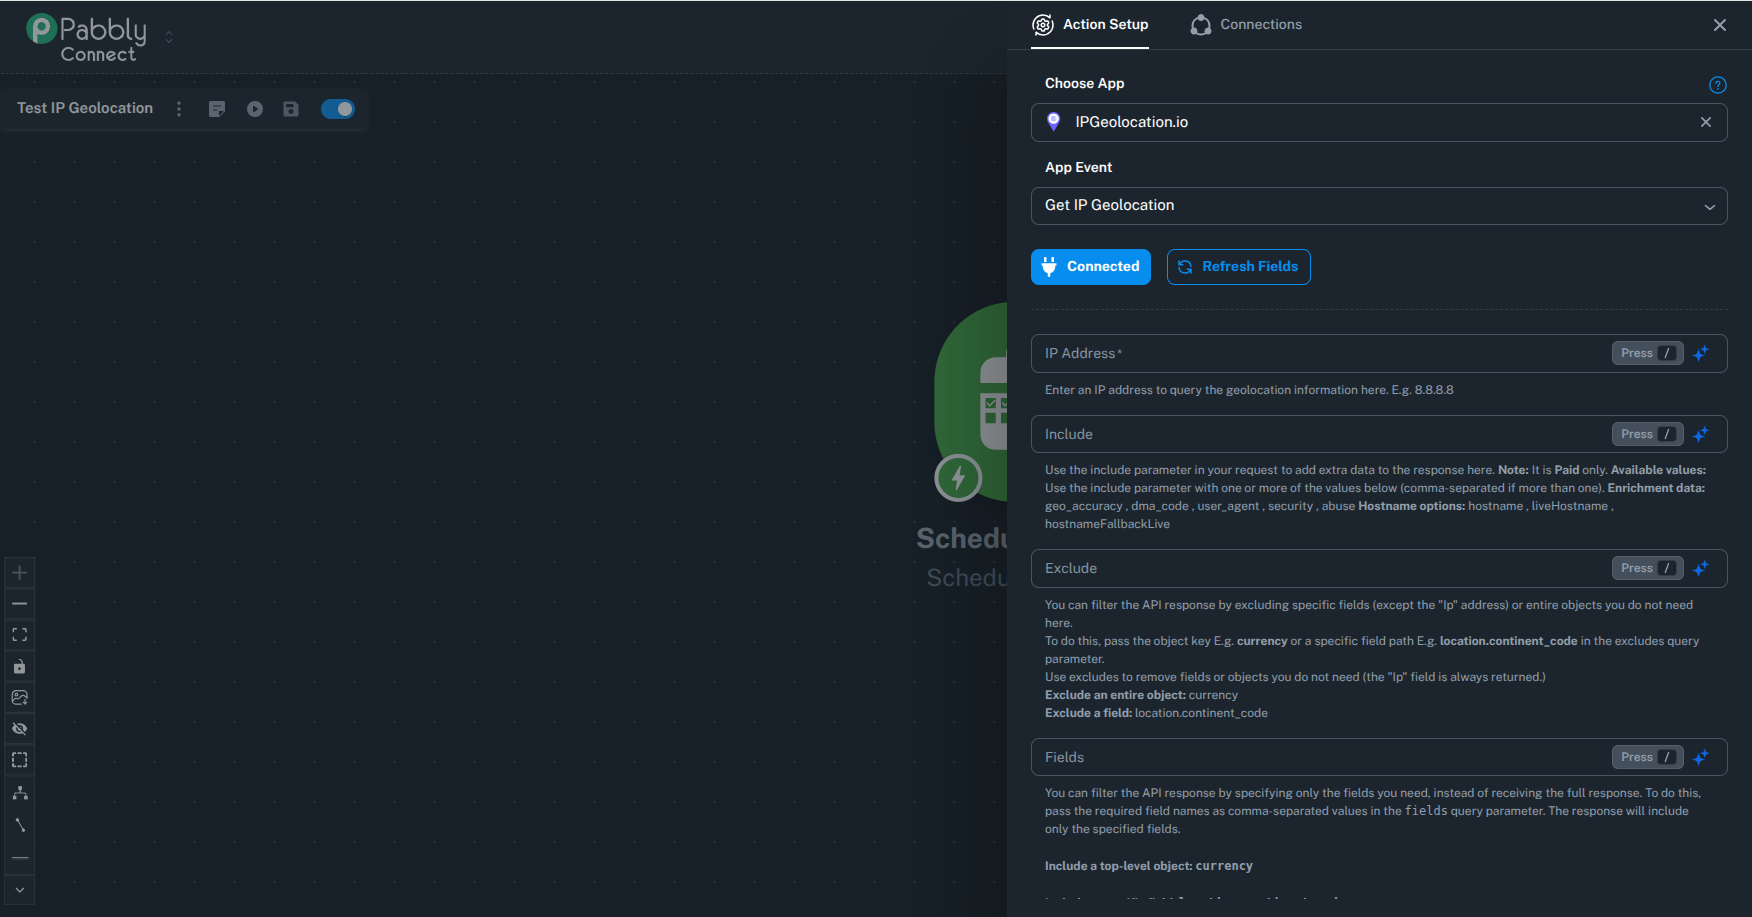Open the App Event dropdown

[1379, 206]
